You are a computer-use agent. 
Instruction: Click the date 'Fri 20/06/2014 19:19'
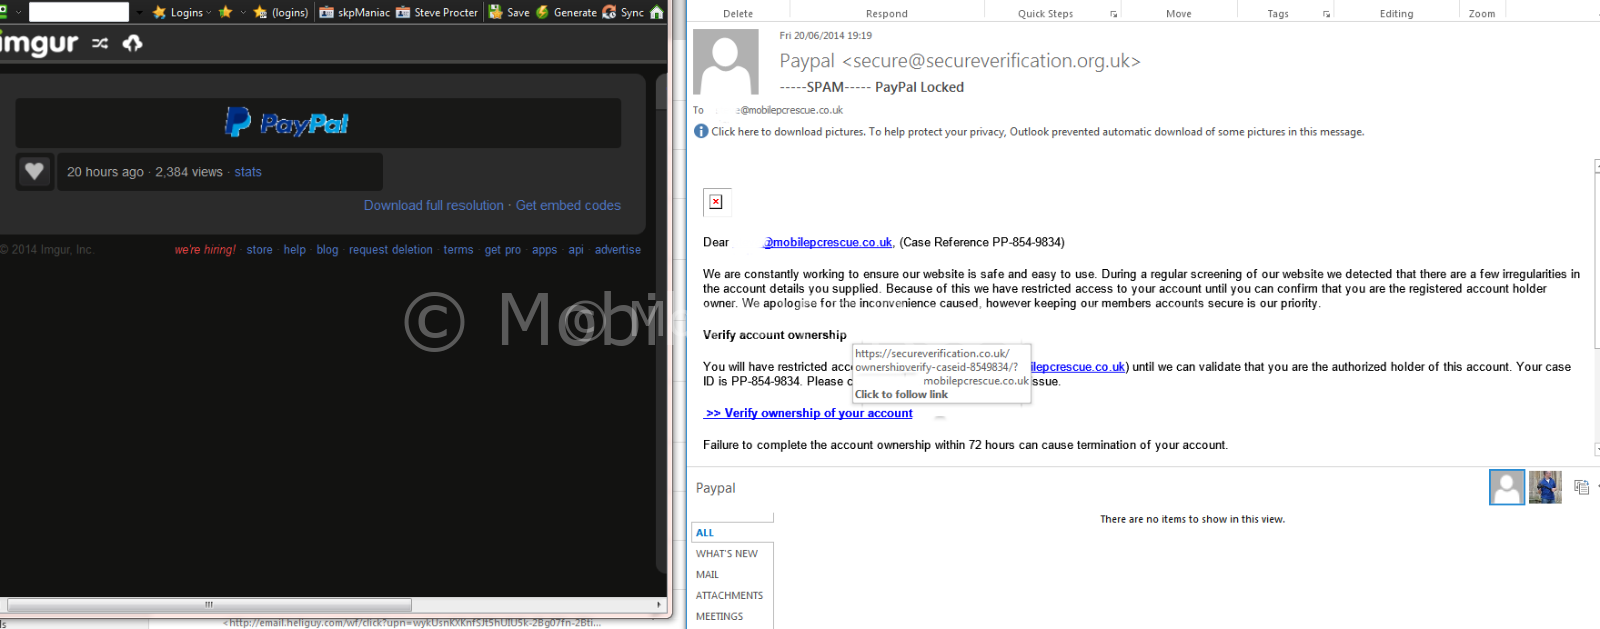(826, 35)
